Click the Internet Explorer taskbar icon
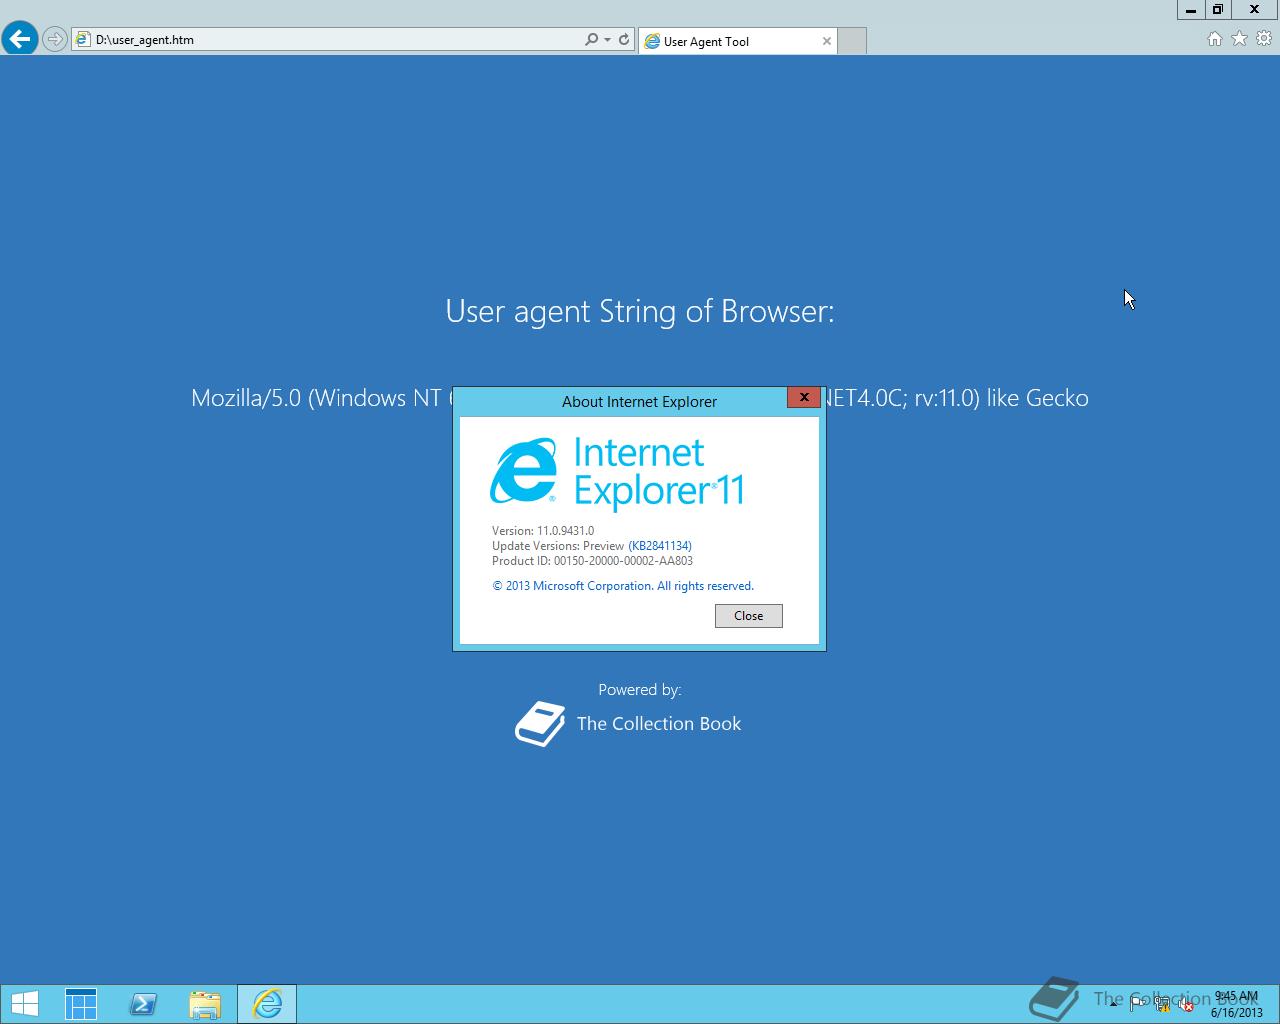Image resolution: width=1280 pixels, height=1024 pixels. 267,1004
